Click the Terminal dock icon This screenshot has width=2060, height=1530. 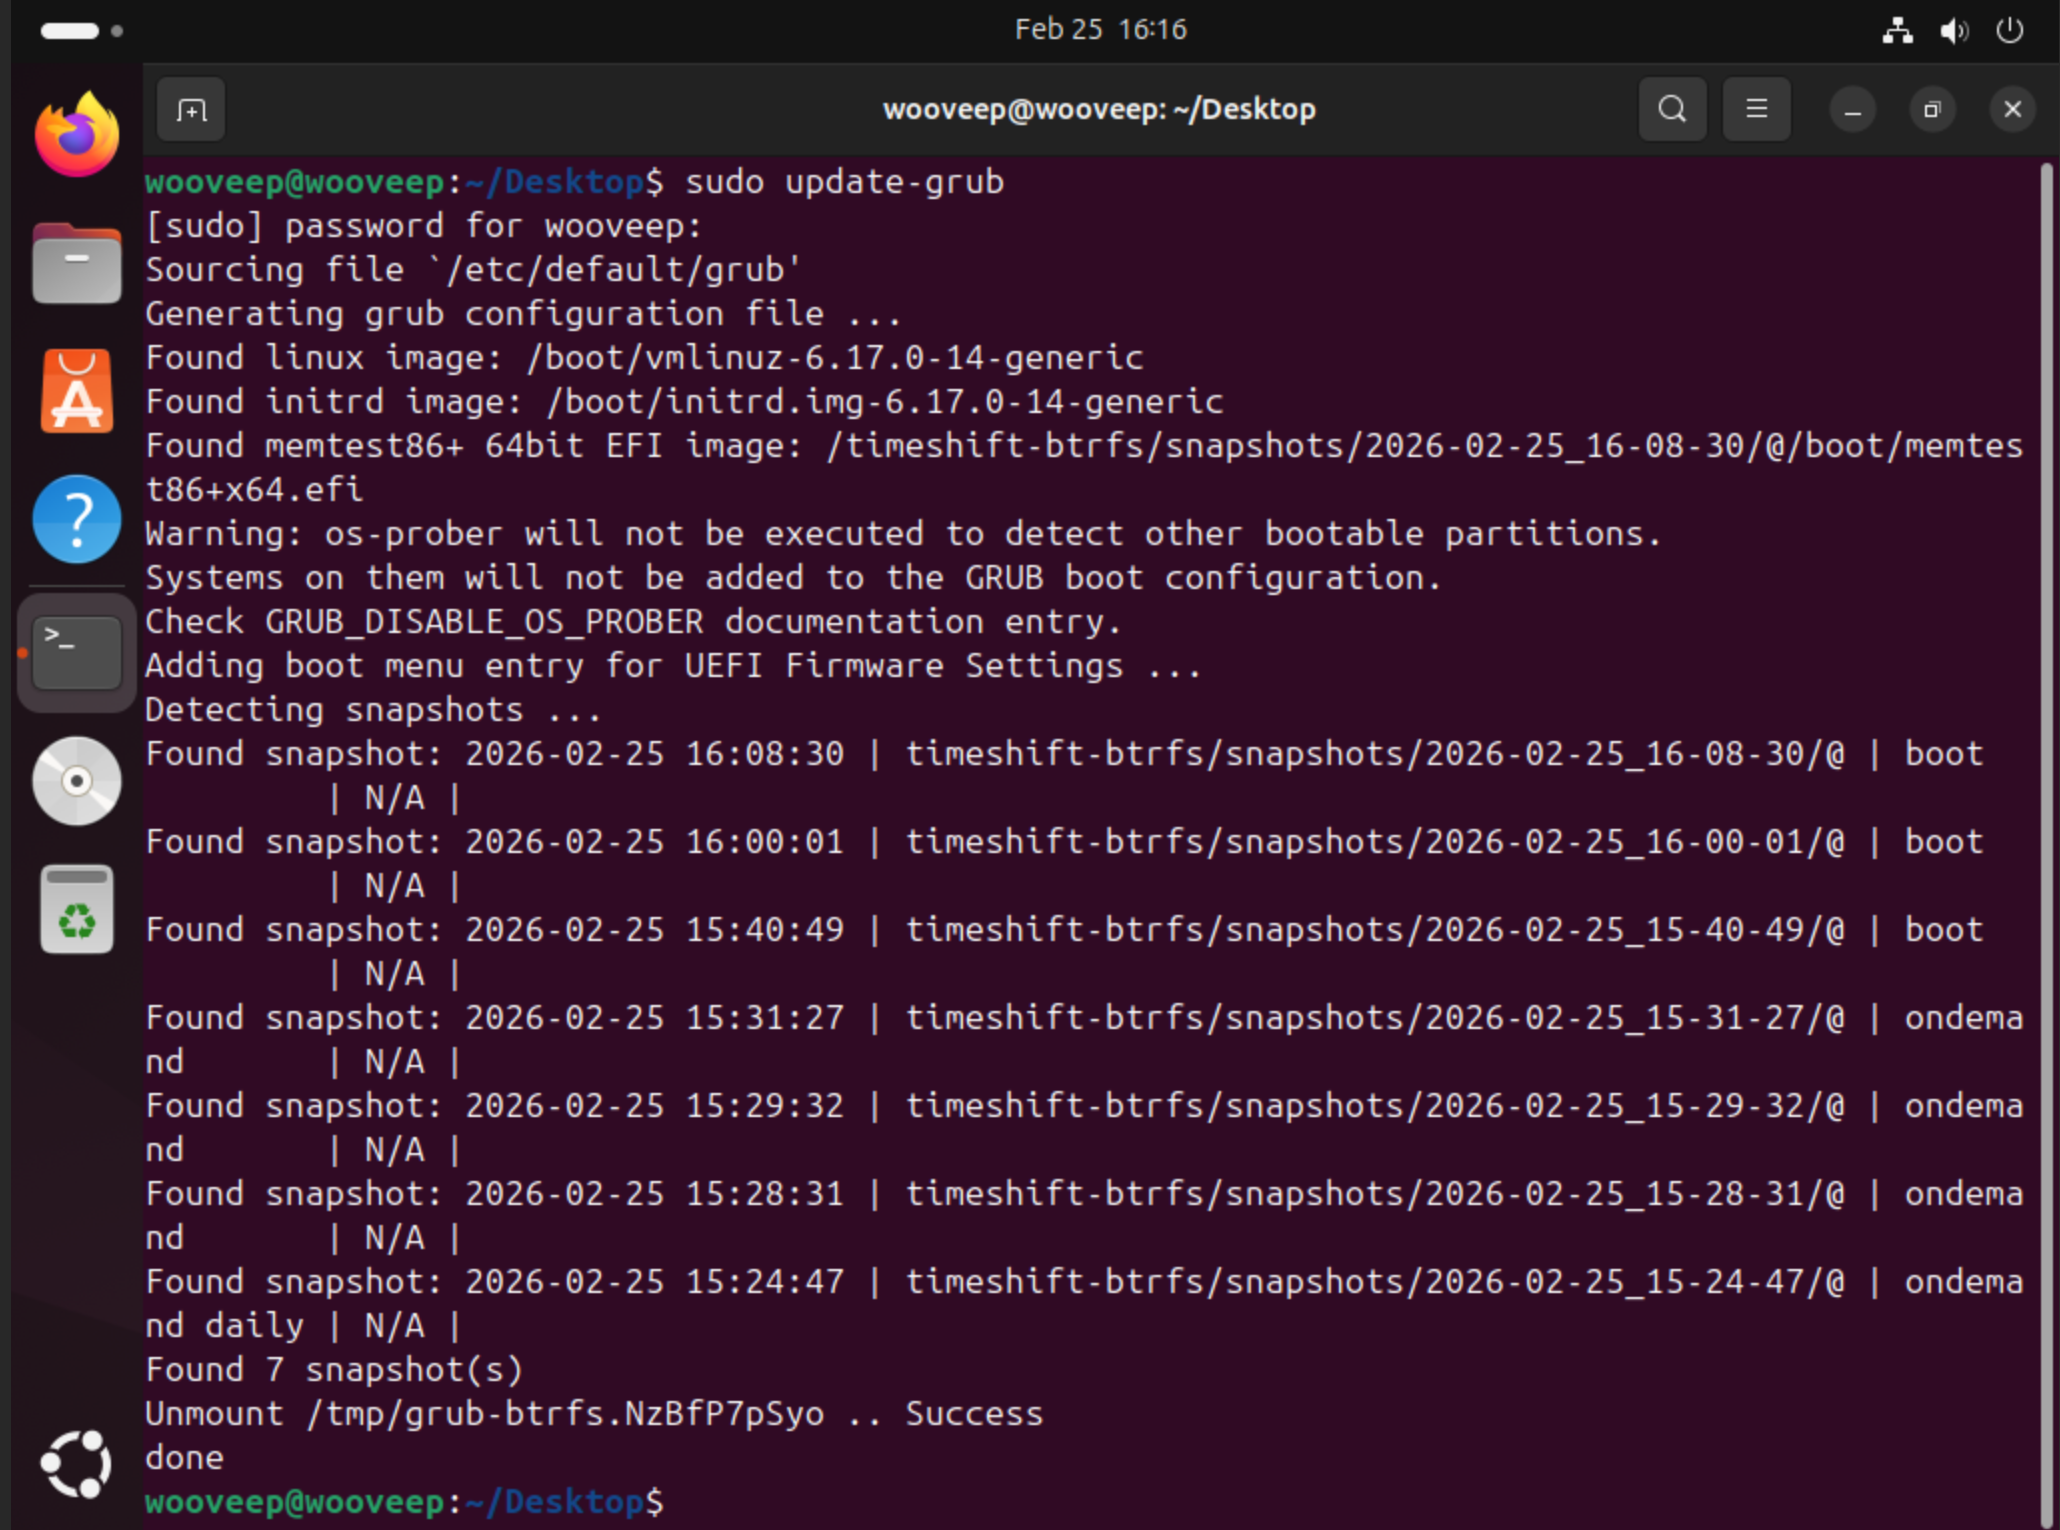tap(77, 653)
